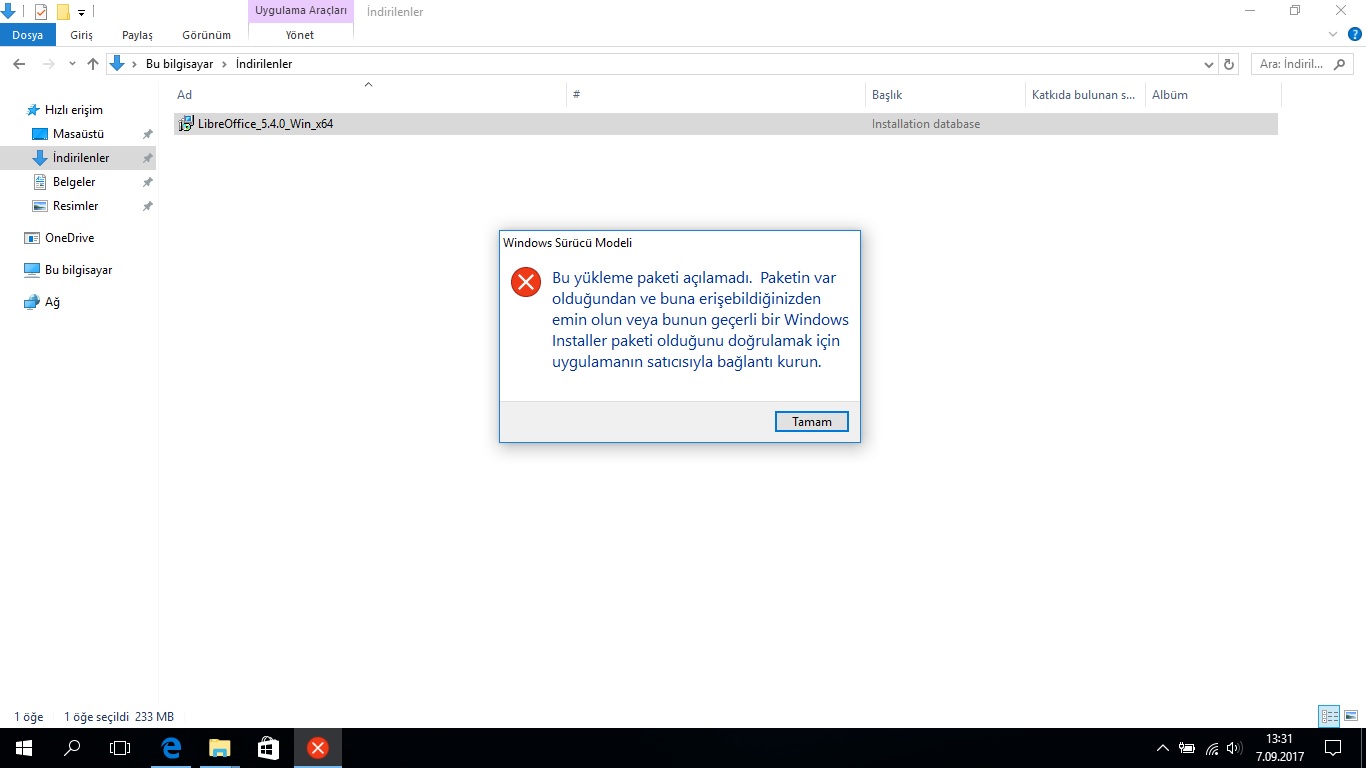Click the Albüm column header
Screen dimensions: 1366x768
point(1212,95)
